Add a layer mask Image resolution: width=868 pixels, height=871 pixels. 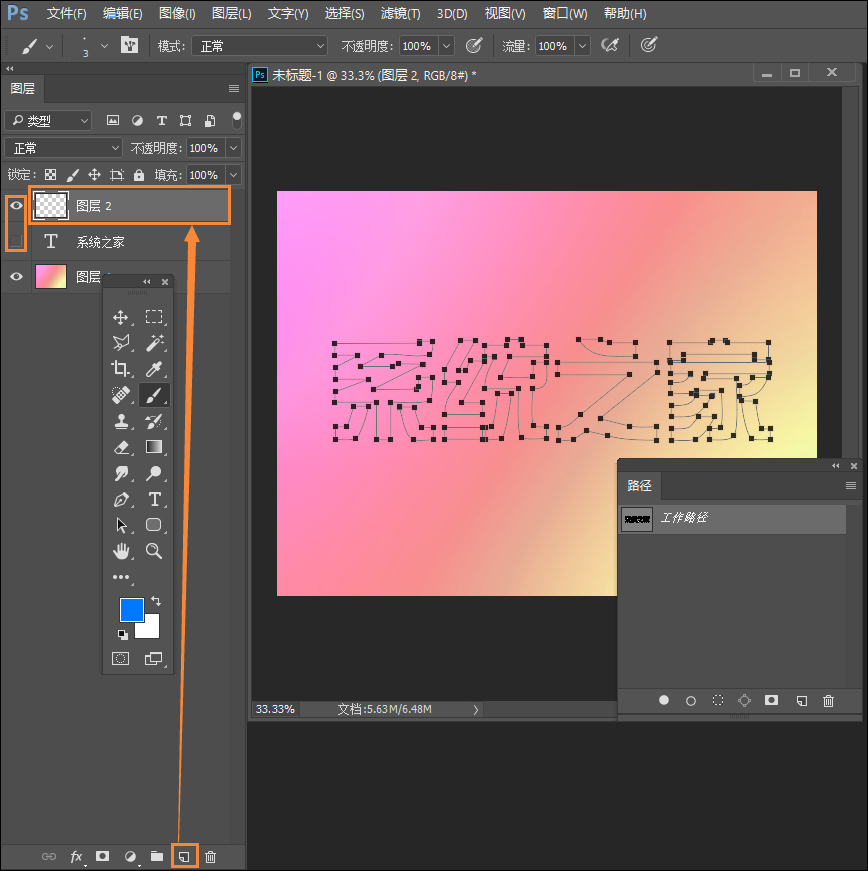pyautogui.click(x=102, y=856)
